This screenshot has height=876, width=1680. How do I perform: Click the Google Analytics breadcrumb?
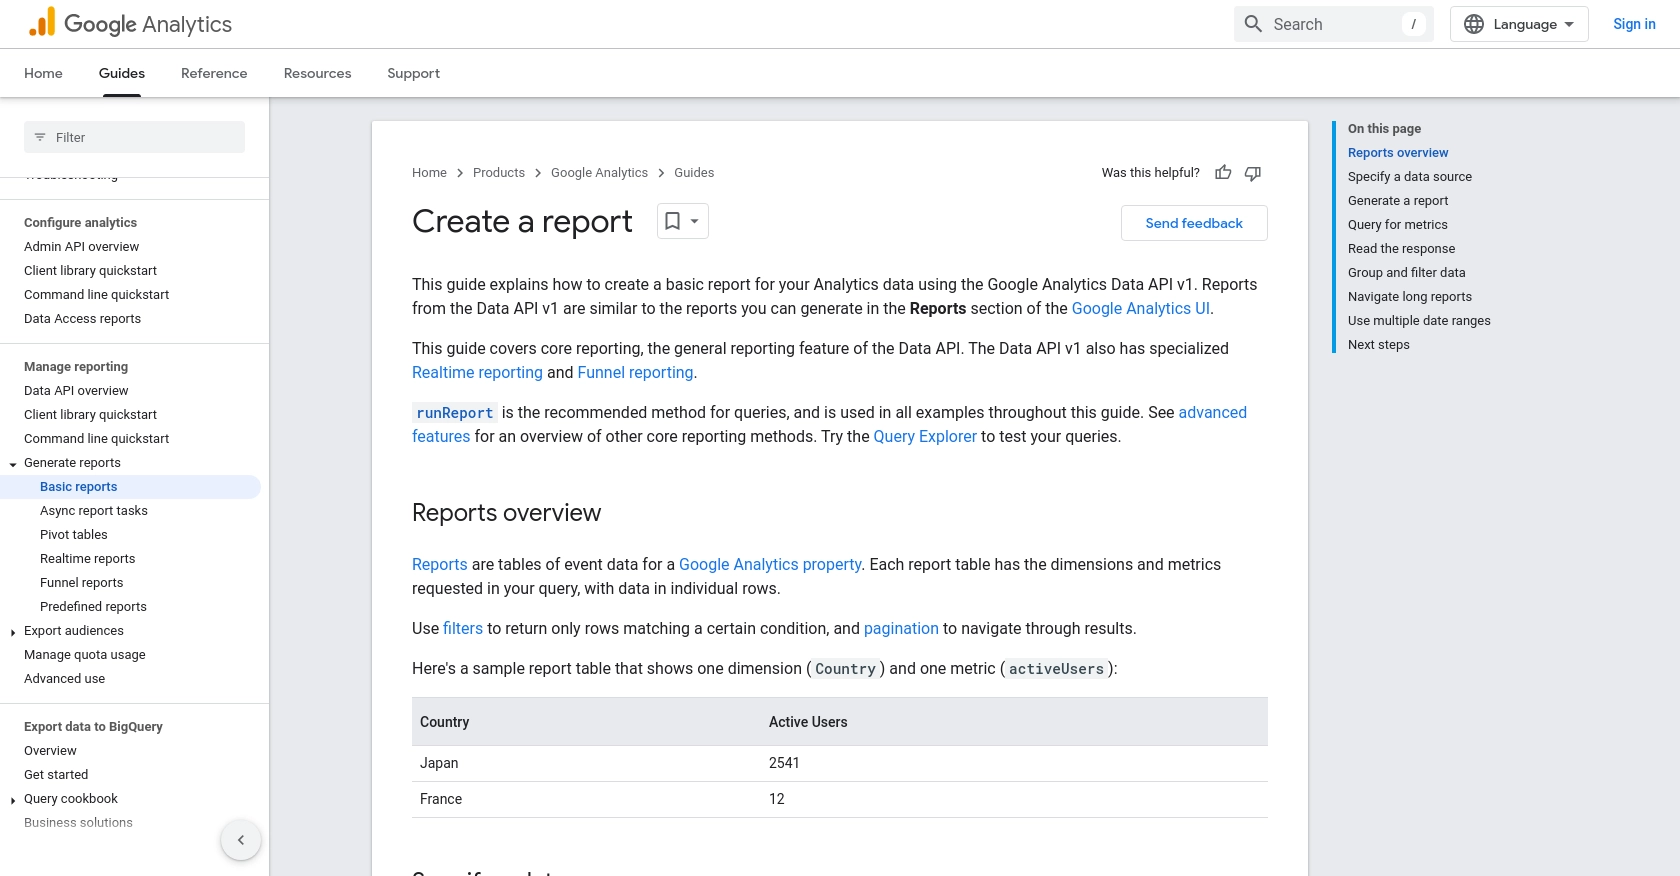tap(599, 173)
